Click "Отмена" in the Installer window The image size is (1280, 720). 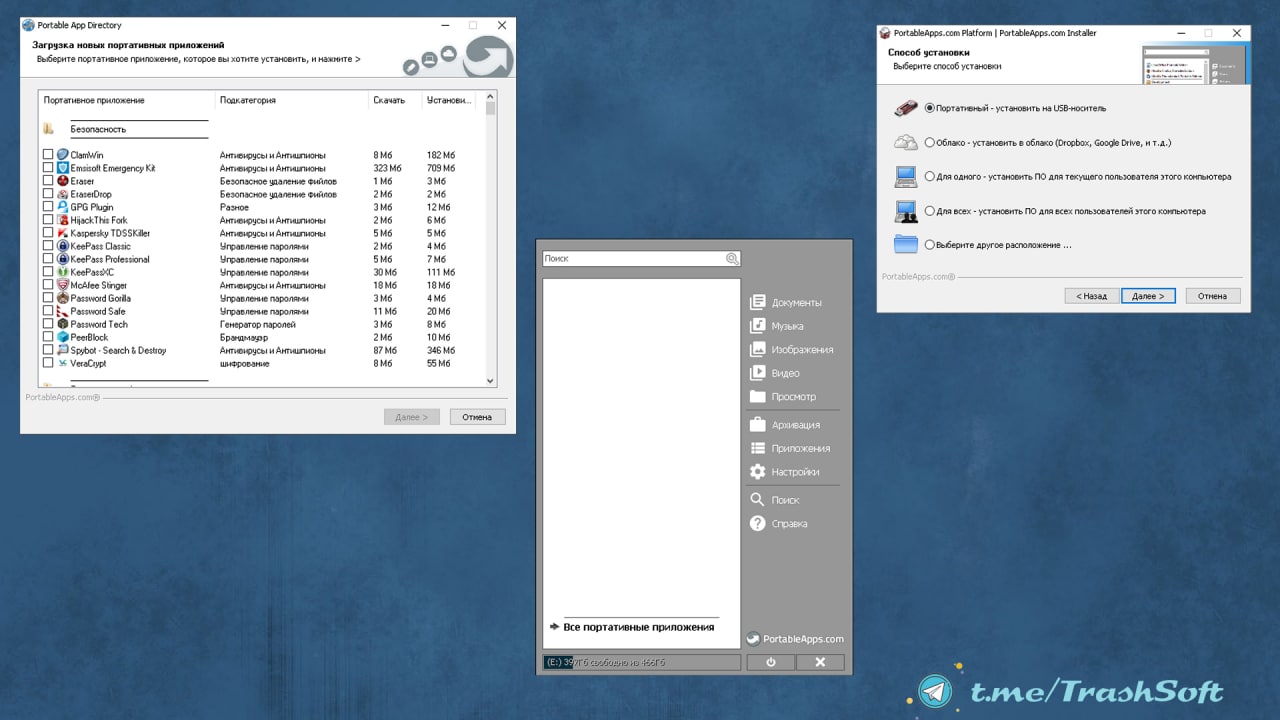[1213, 296]
